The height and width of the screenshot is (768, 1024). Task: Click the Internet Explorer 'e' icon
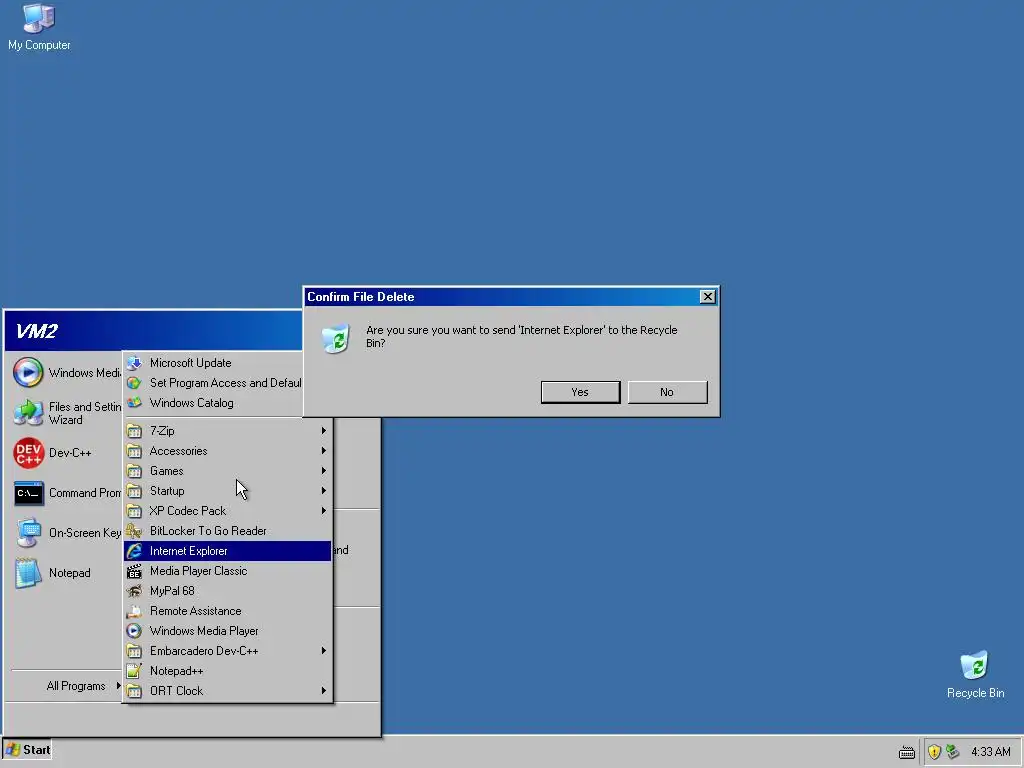pyautogui.click(x=134, y=551)
